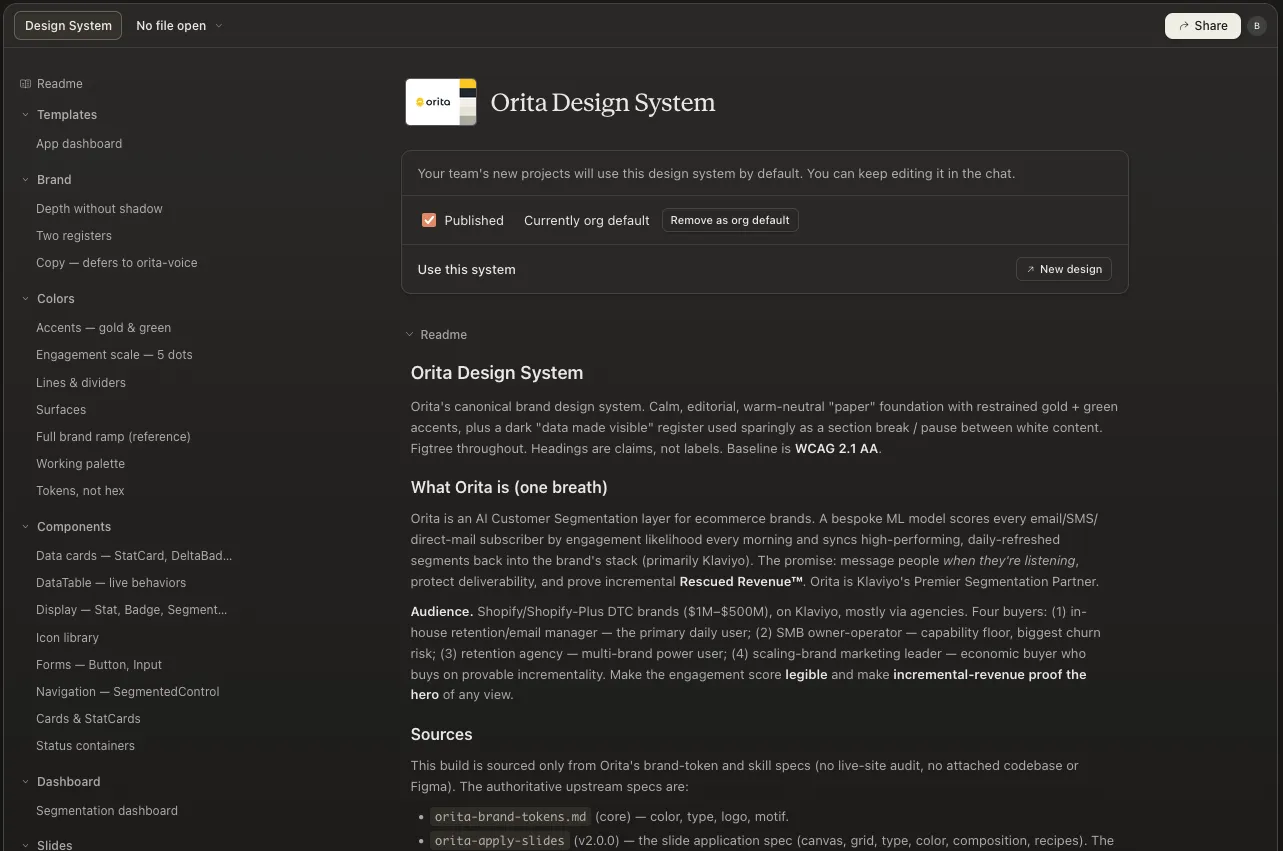Collapse the Dashboard section
Viewport: 1283px width, 851px height.
coord(25,782)
